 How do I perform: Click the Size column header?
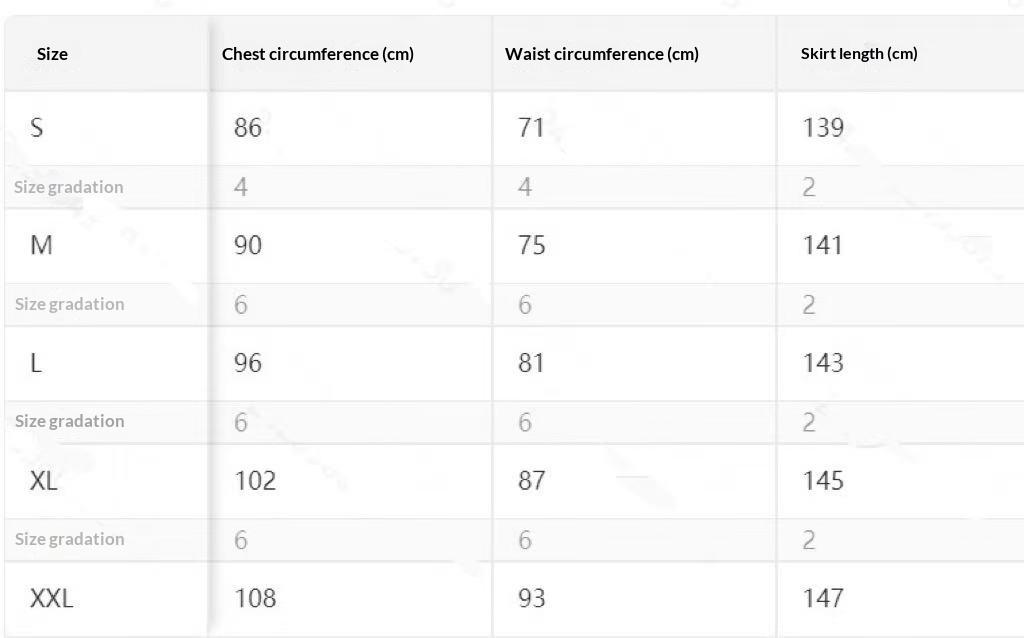click(52, 54)
